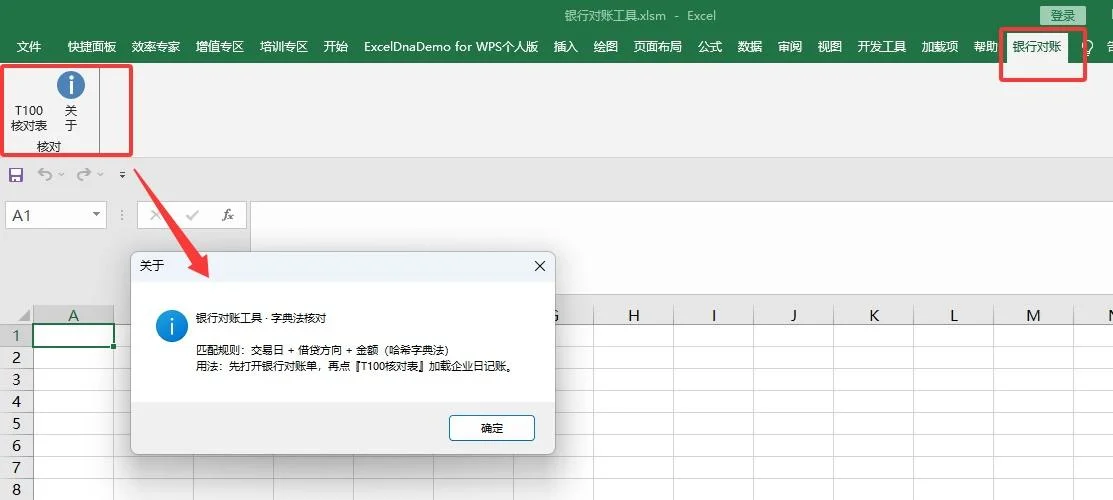
Task: Select column J header
Action: tap(794, 315)
